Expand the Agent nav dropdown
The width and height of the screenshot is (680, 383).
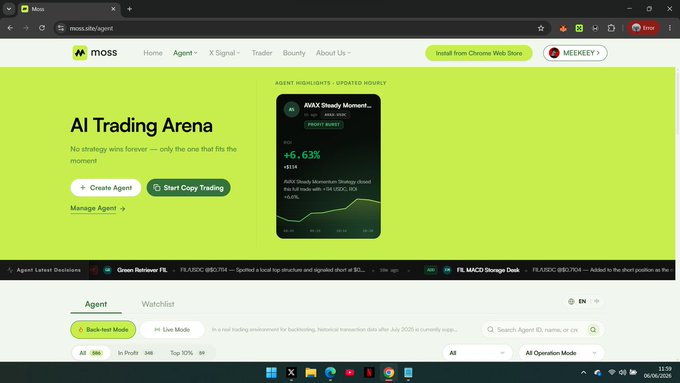pyautogui.click(x=185, y=53)
